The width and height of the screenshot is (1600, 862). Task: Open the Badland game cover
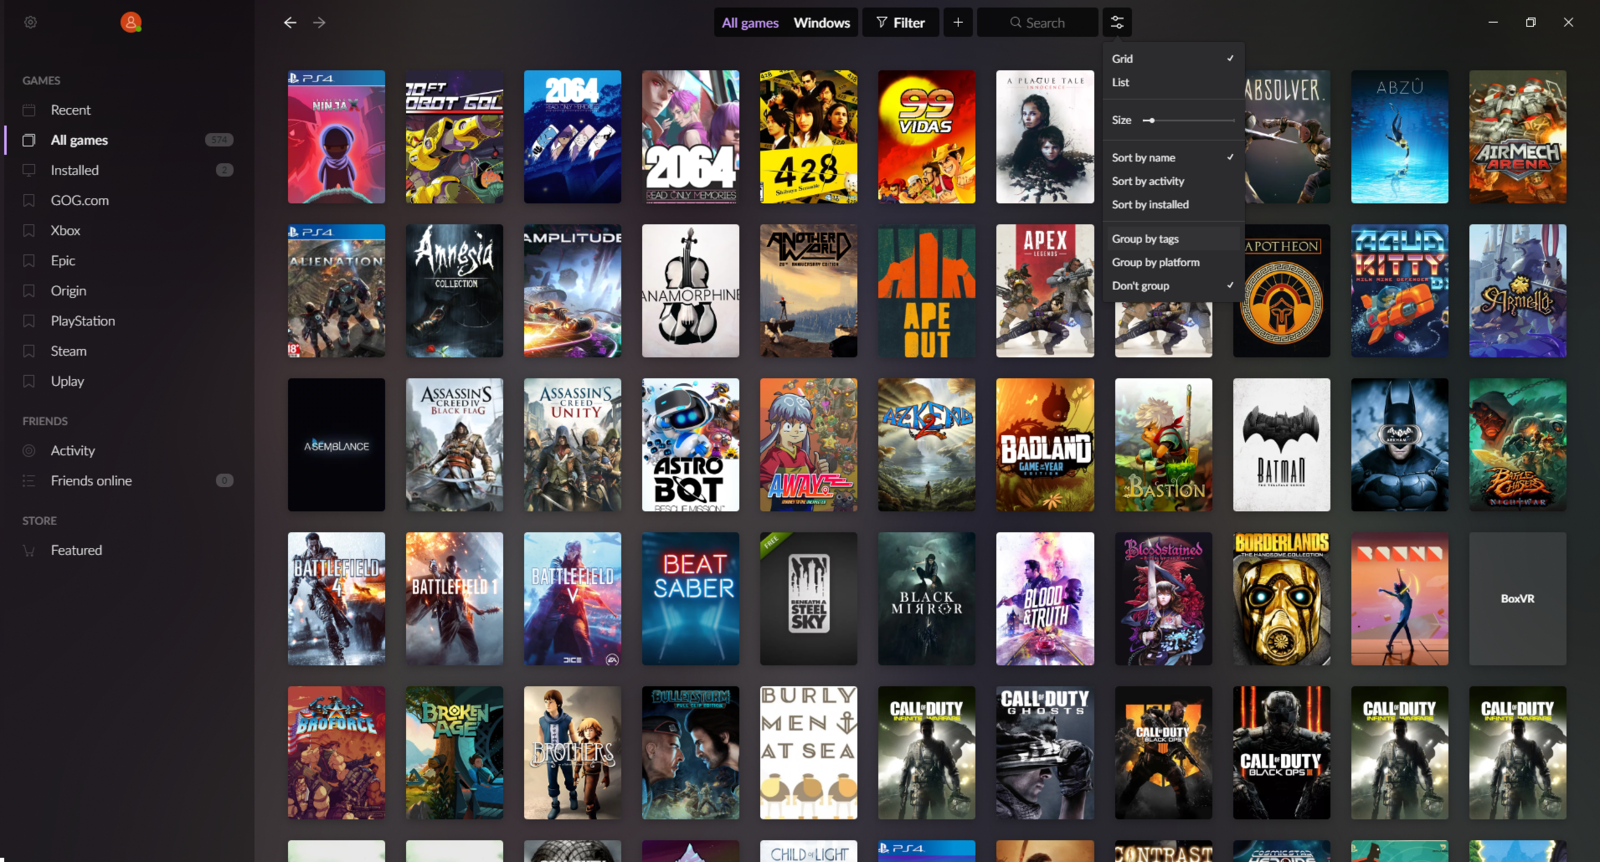click(x=1045, y=445)
